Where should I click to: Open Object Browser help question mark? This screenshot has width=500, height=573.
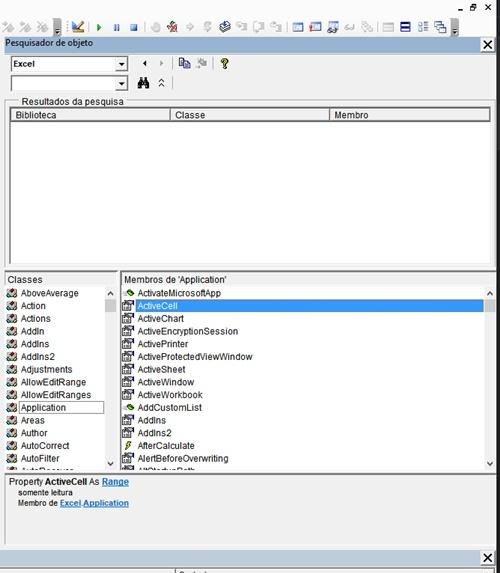coord(224,64)
